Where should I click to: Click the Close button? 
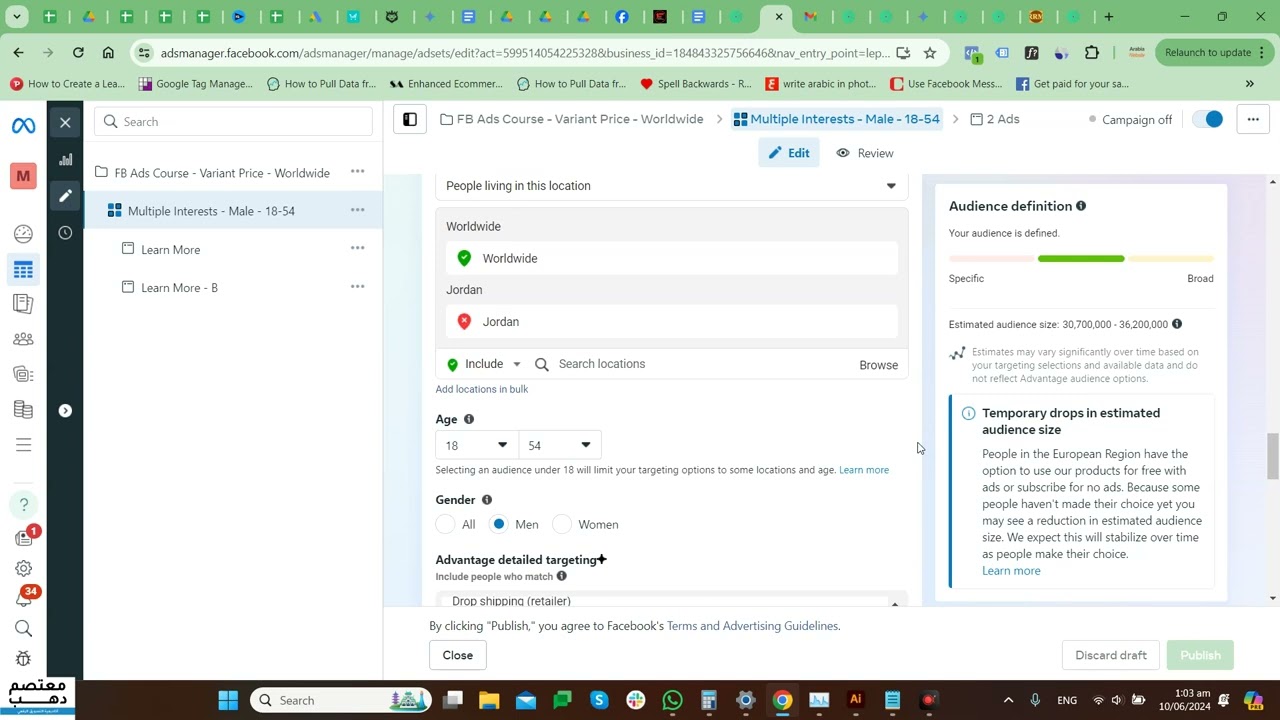point(458,655)
